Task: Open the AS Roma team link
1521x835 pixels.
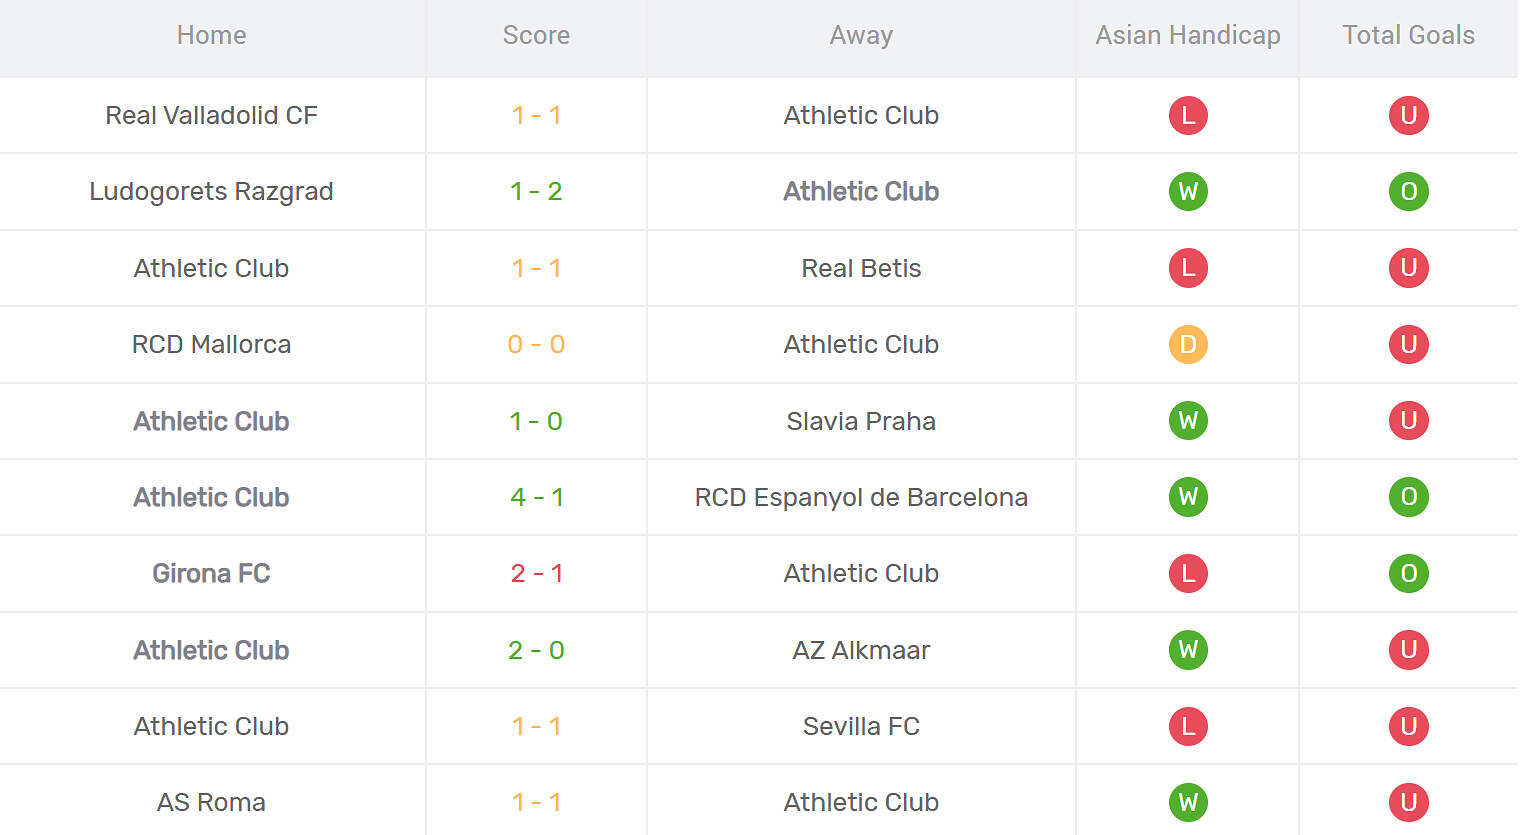Action: click(x=211, y=802)
